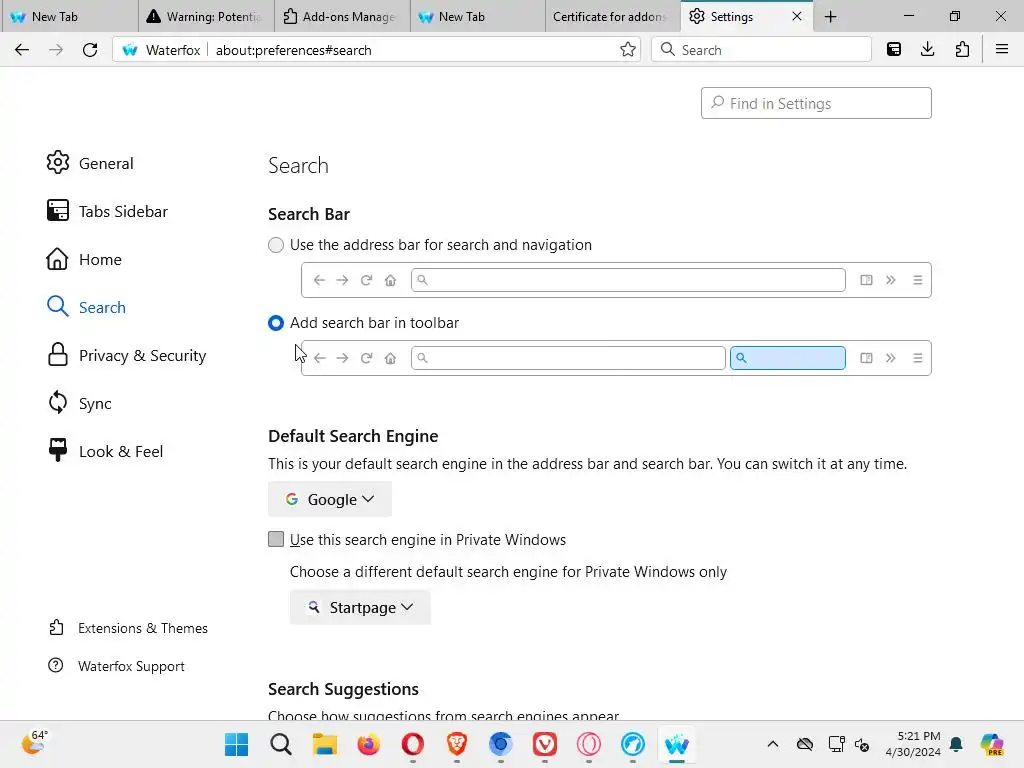Click the cloud sync-off tray icon
Image resolution: width=1024 pixels, height=768 pixels.
[805, 744]
